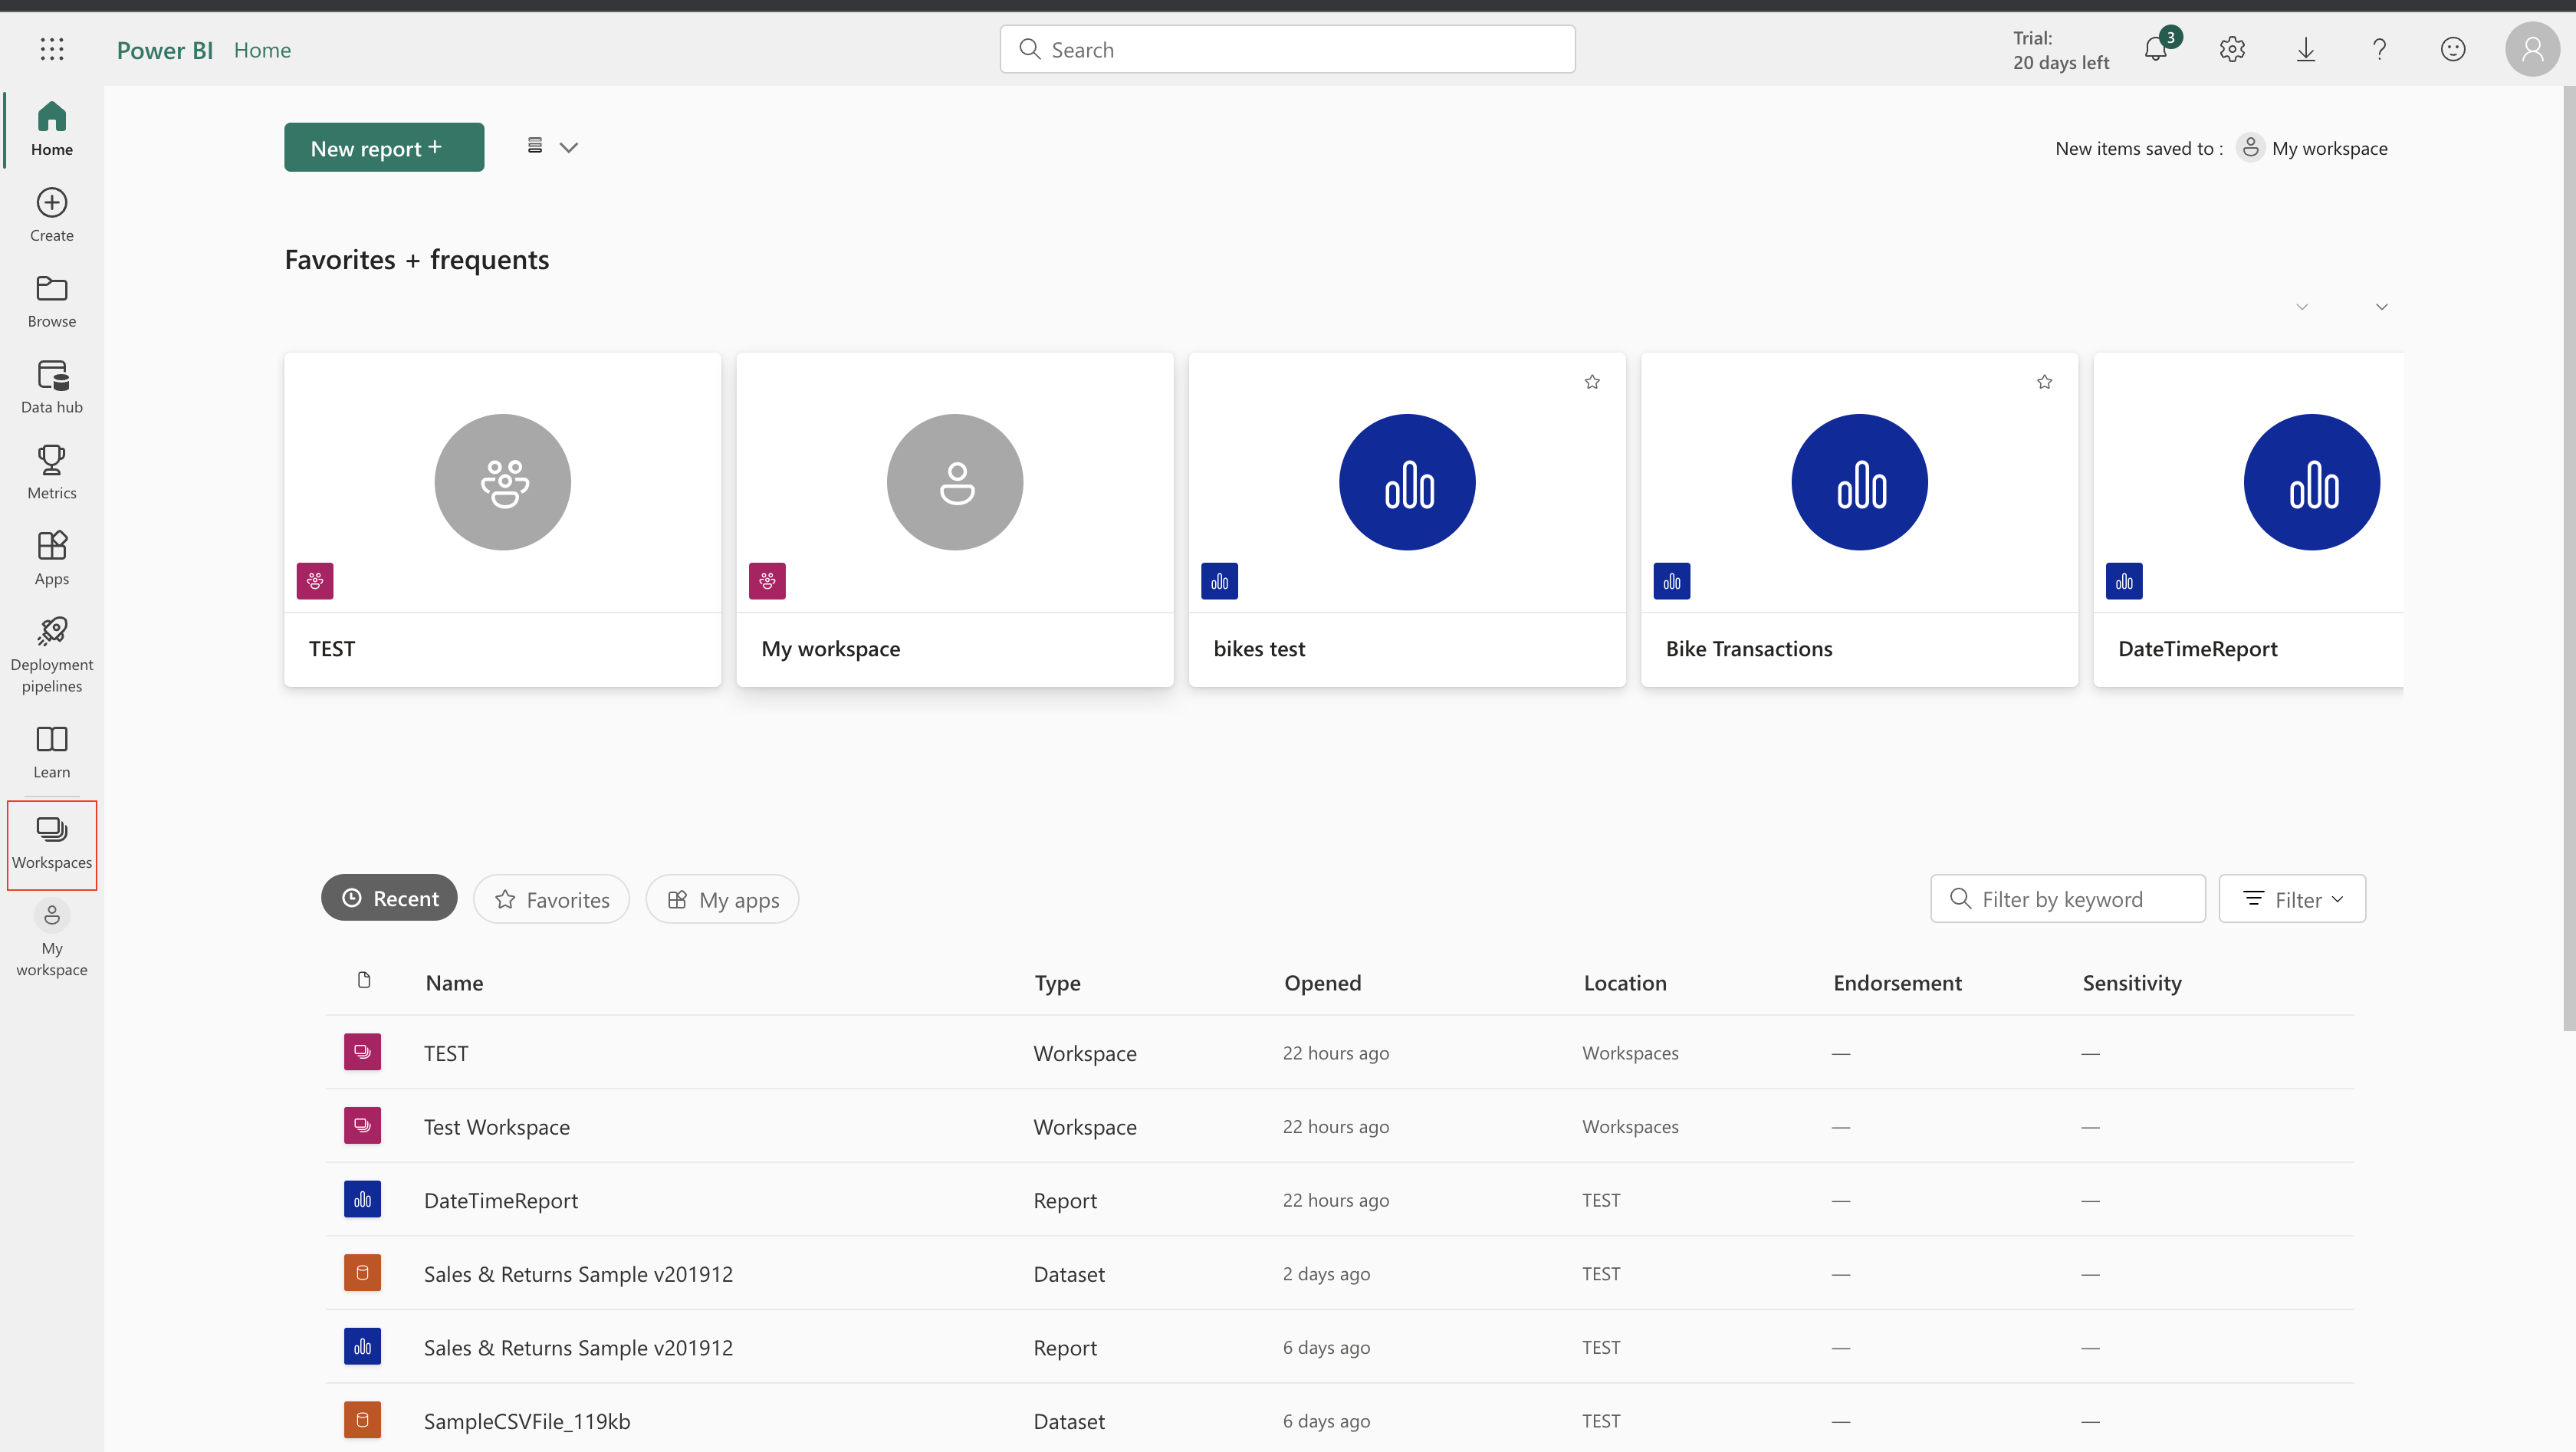Click the right chevron above the cards
Screen dimensions: 2576x1452
pyautogui.click(x=2382, y=307)
